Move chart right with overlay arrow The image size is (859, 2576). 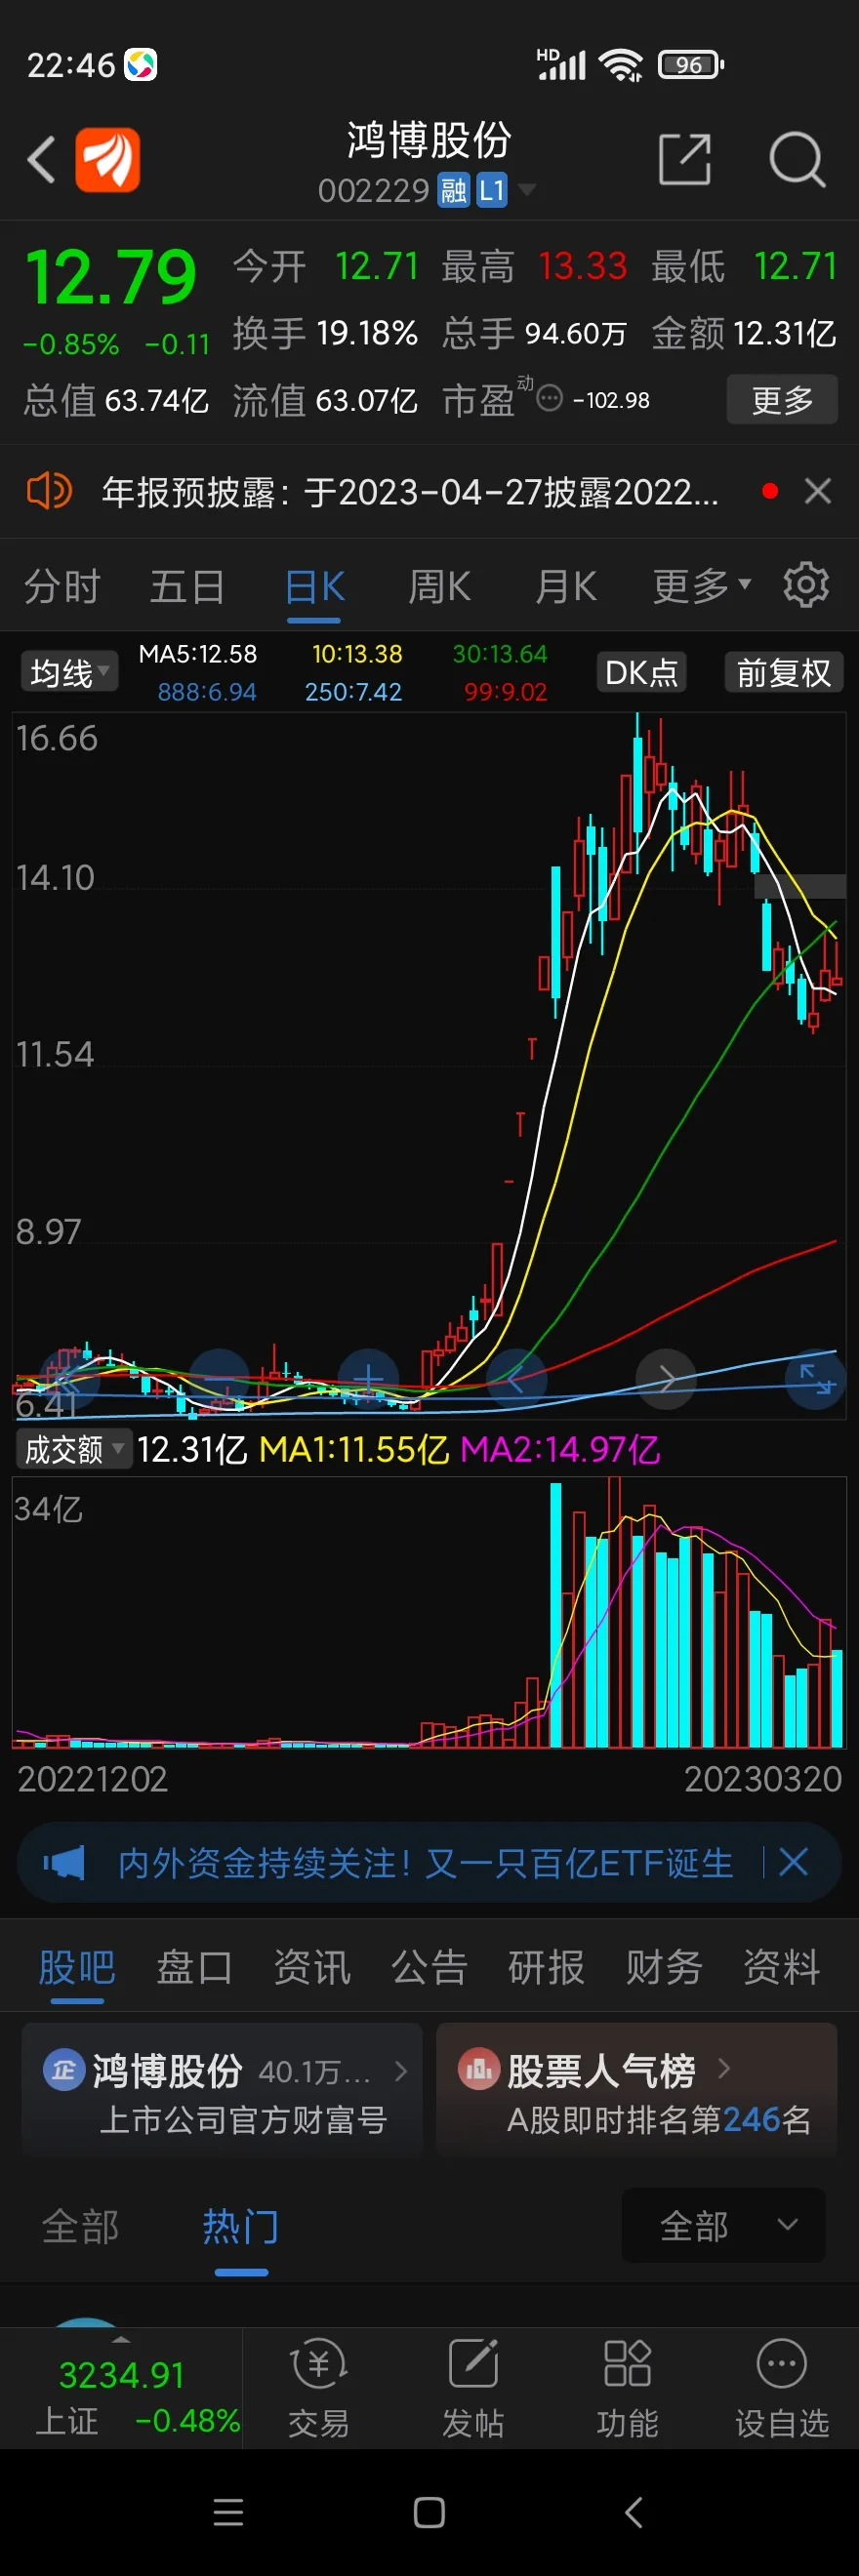pyautogui.click(x=666, y=1379)
